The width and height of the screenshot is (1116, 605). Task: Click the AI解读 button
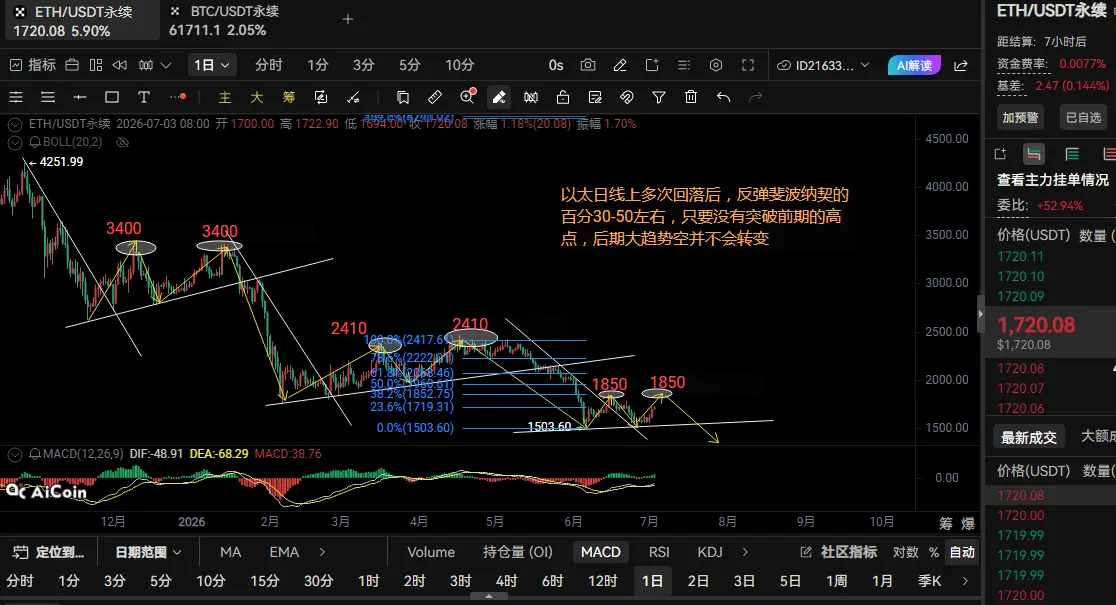tap(914, 65)
